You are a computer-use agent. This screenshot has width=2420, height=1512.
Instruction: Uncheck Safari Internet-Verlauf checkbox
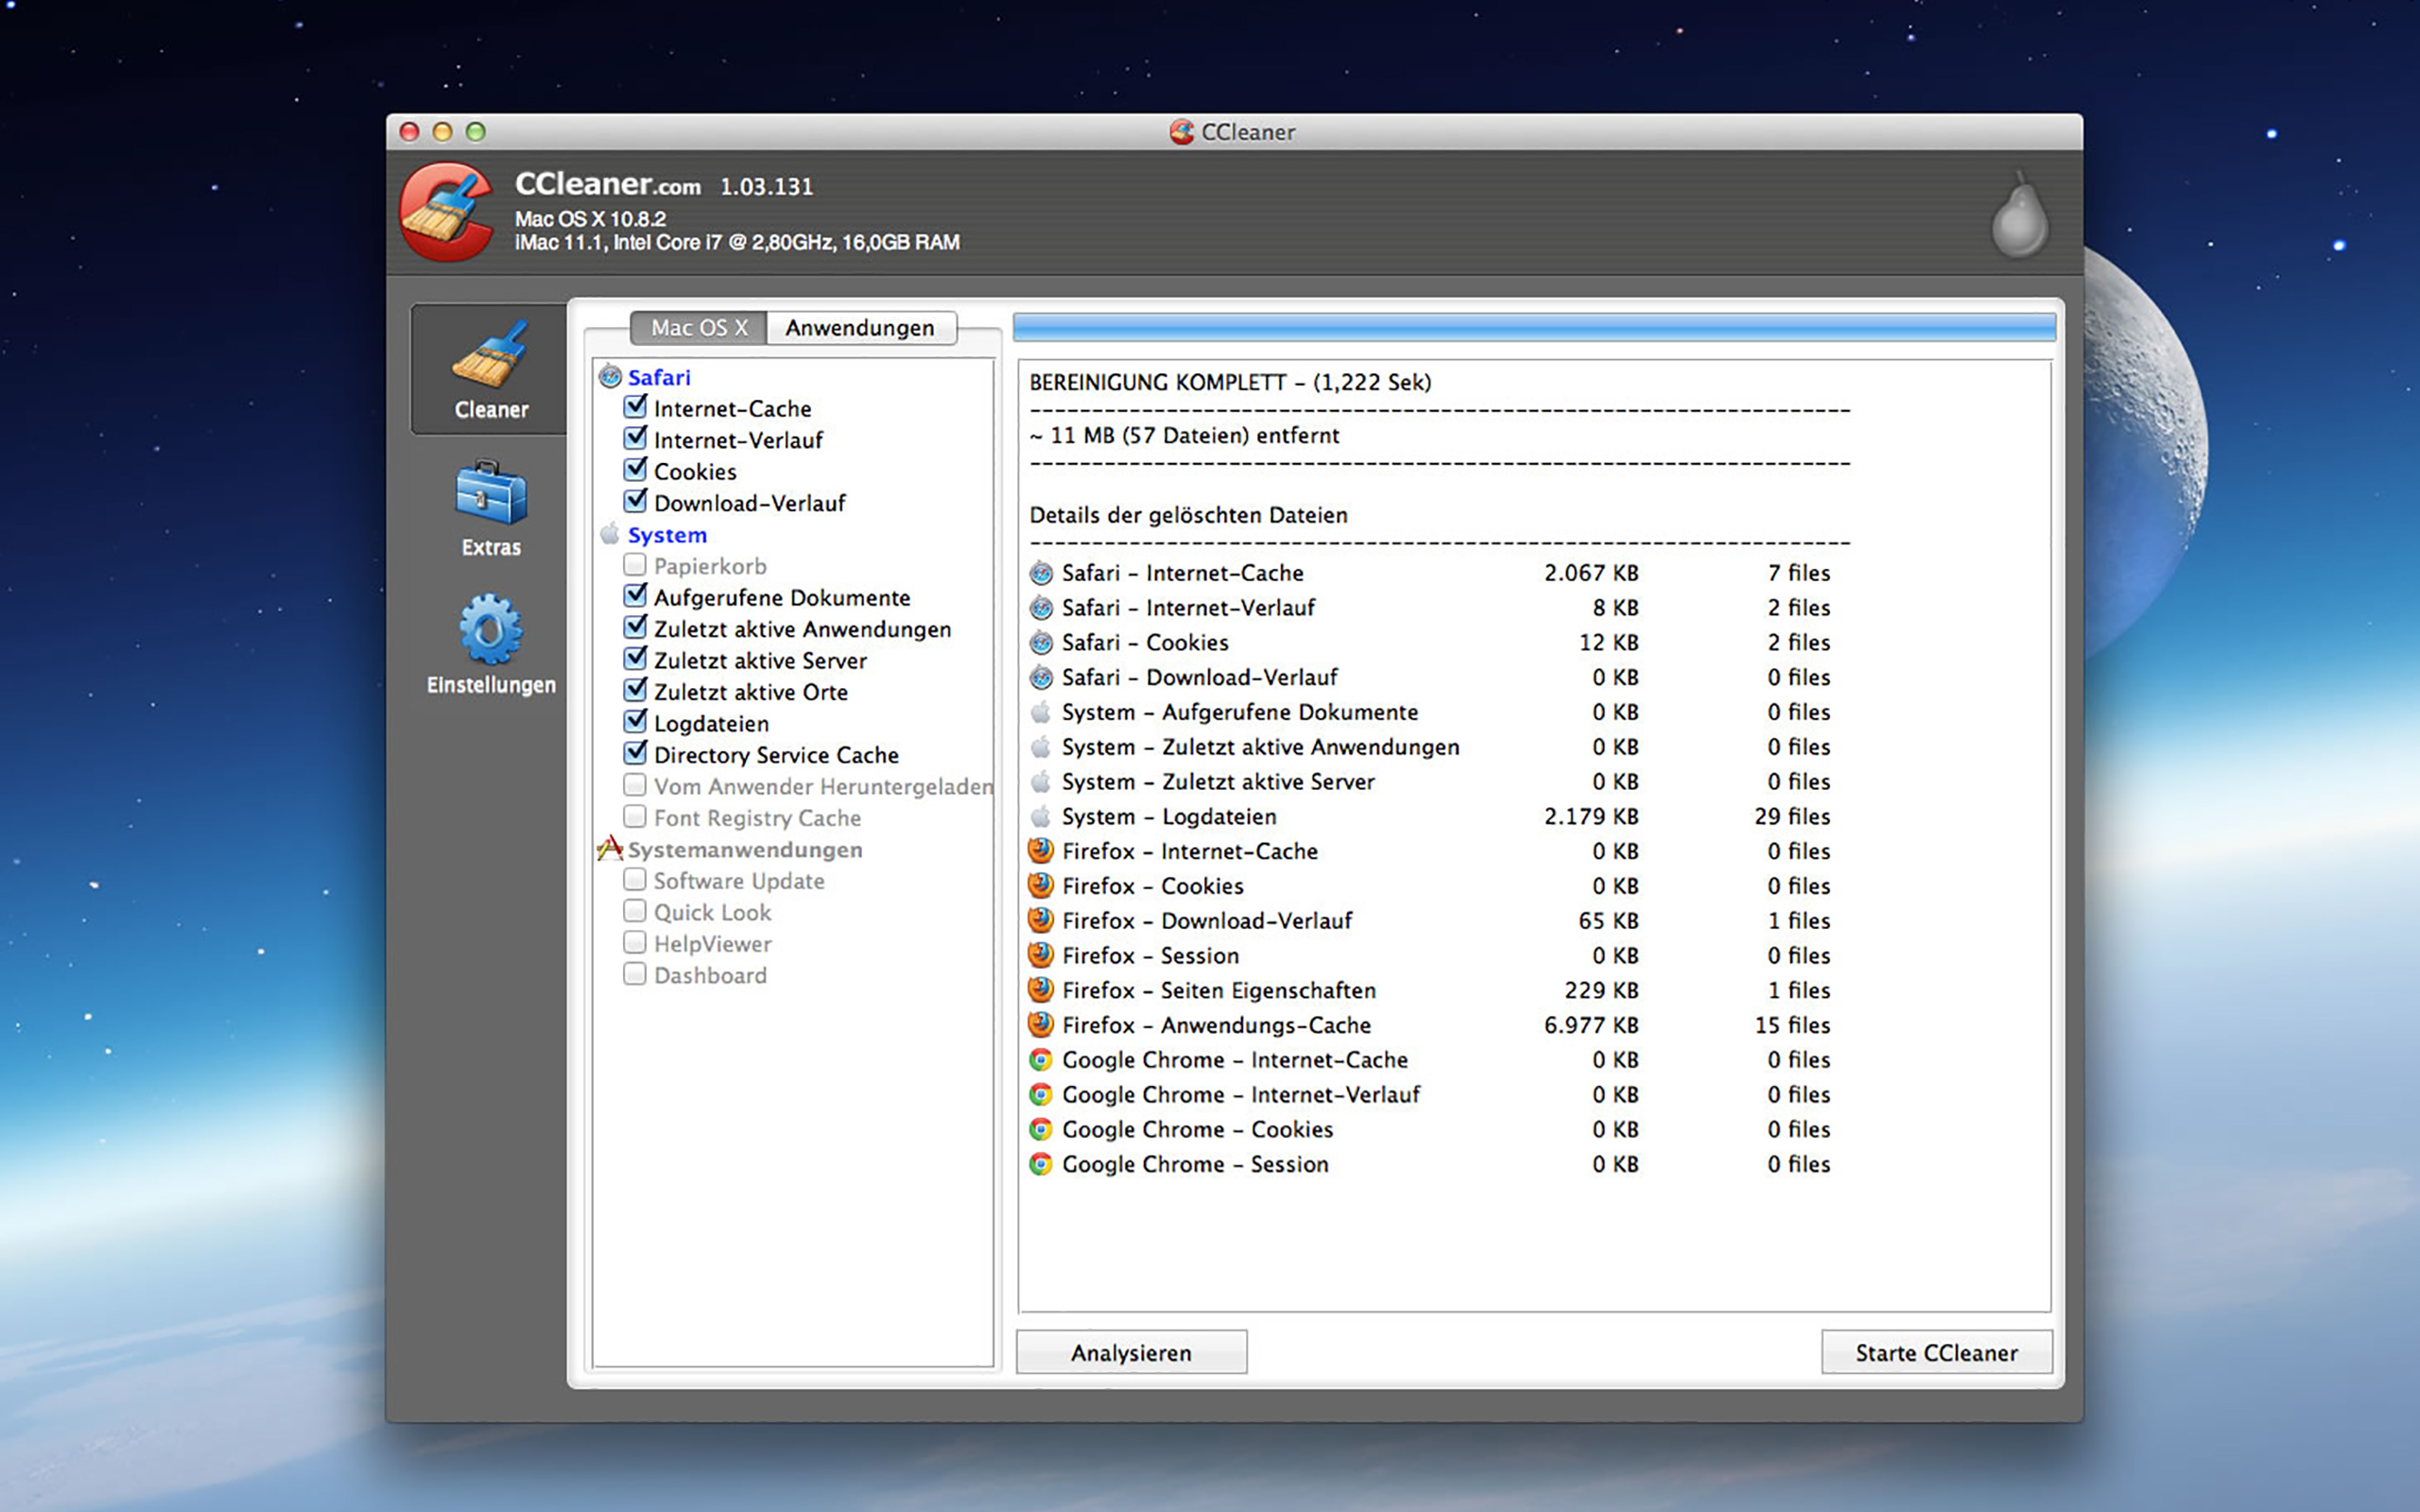(635, 438)
